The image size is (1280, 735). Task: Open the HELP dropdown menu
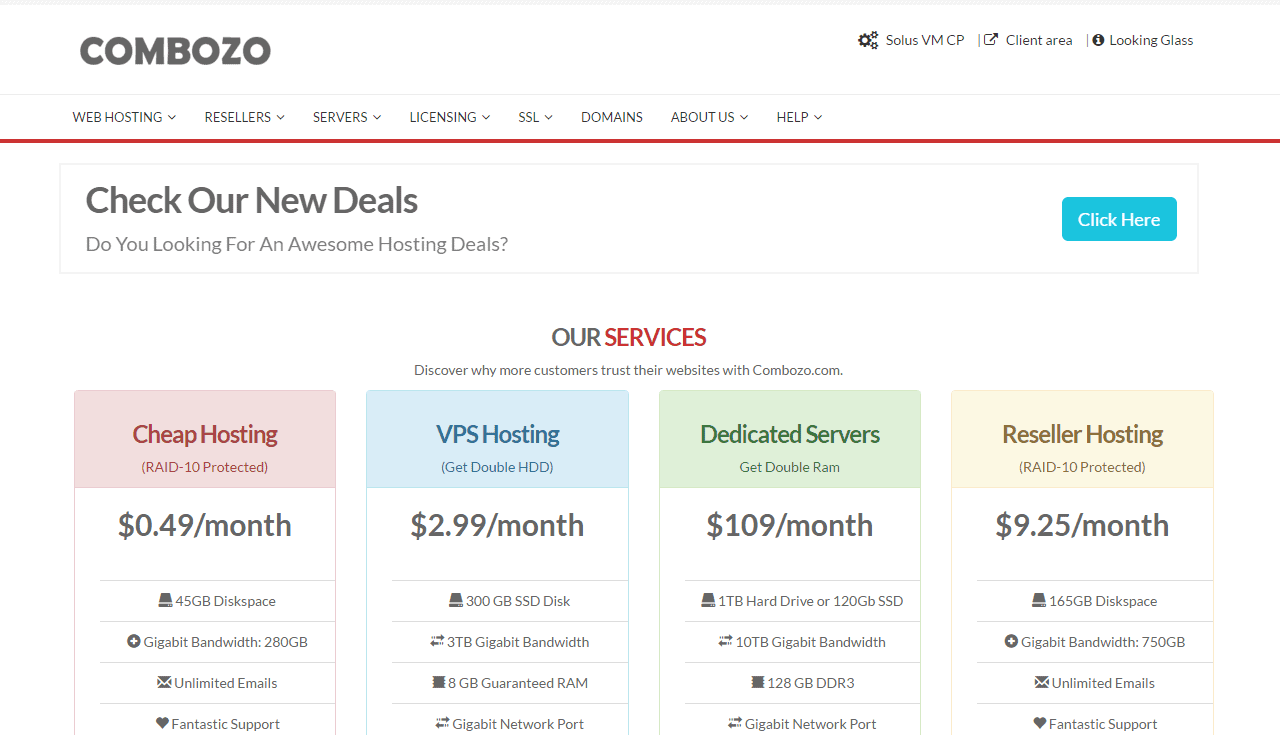[799, 117]
